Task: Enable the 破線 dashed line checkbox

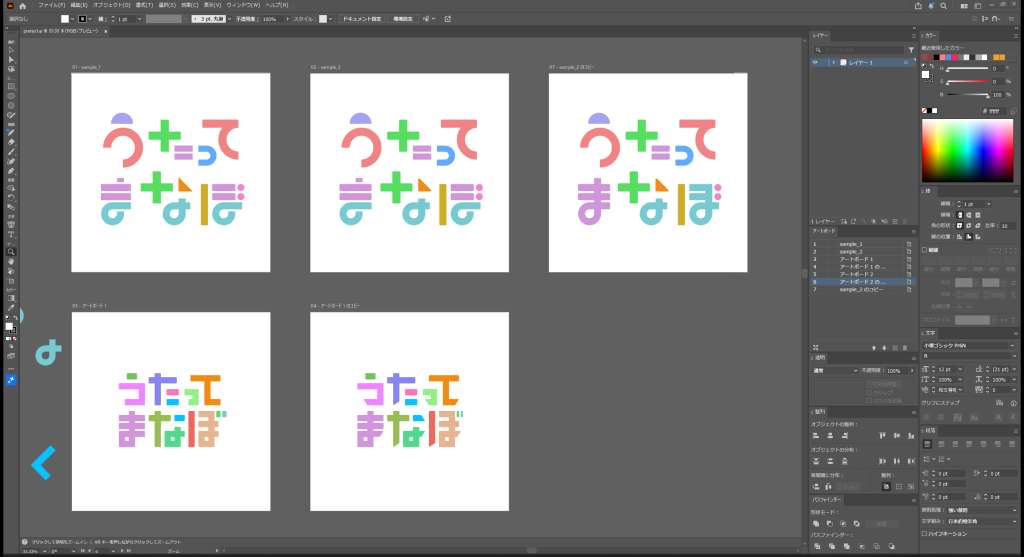Action: [x=925, y=251]
